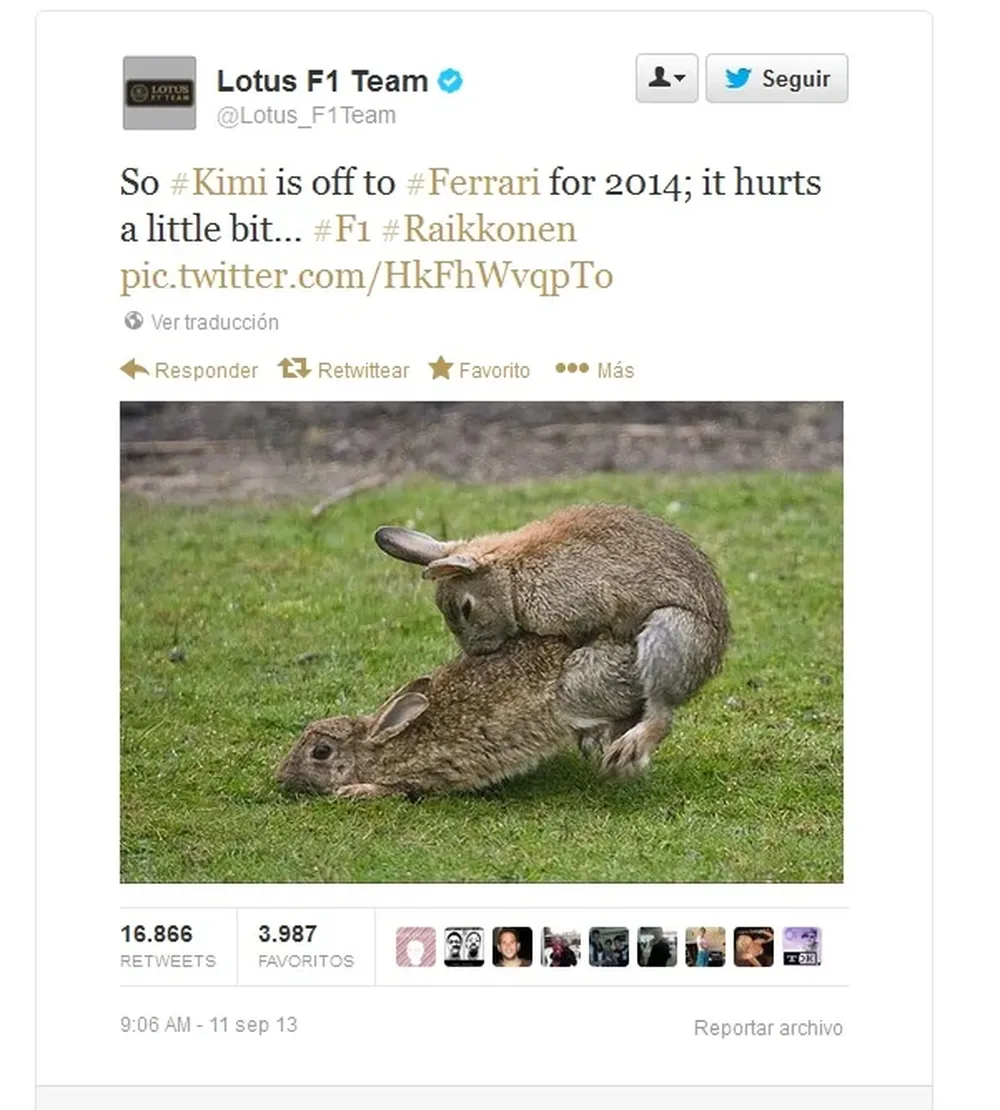The image size is (1000, 1110).
Task: Click the Lotus F1 Team profile avatar
Action: 159,93
